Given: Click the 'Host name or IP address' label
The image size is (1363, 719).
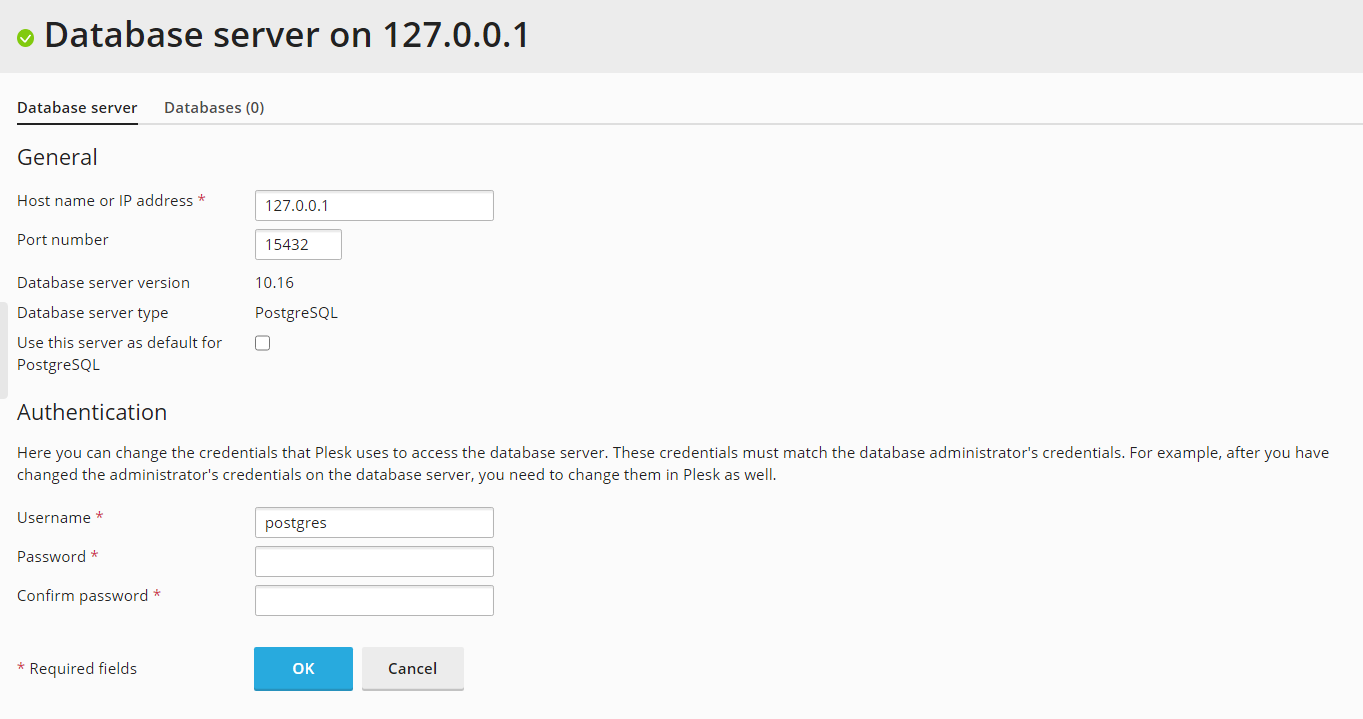Looking at the screenshot, I should tap(105, 201).
